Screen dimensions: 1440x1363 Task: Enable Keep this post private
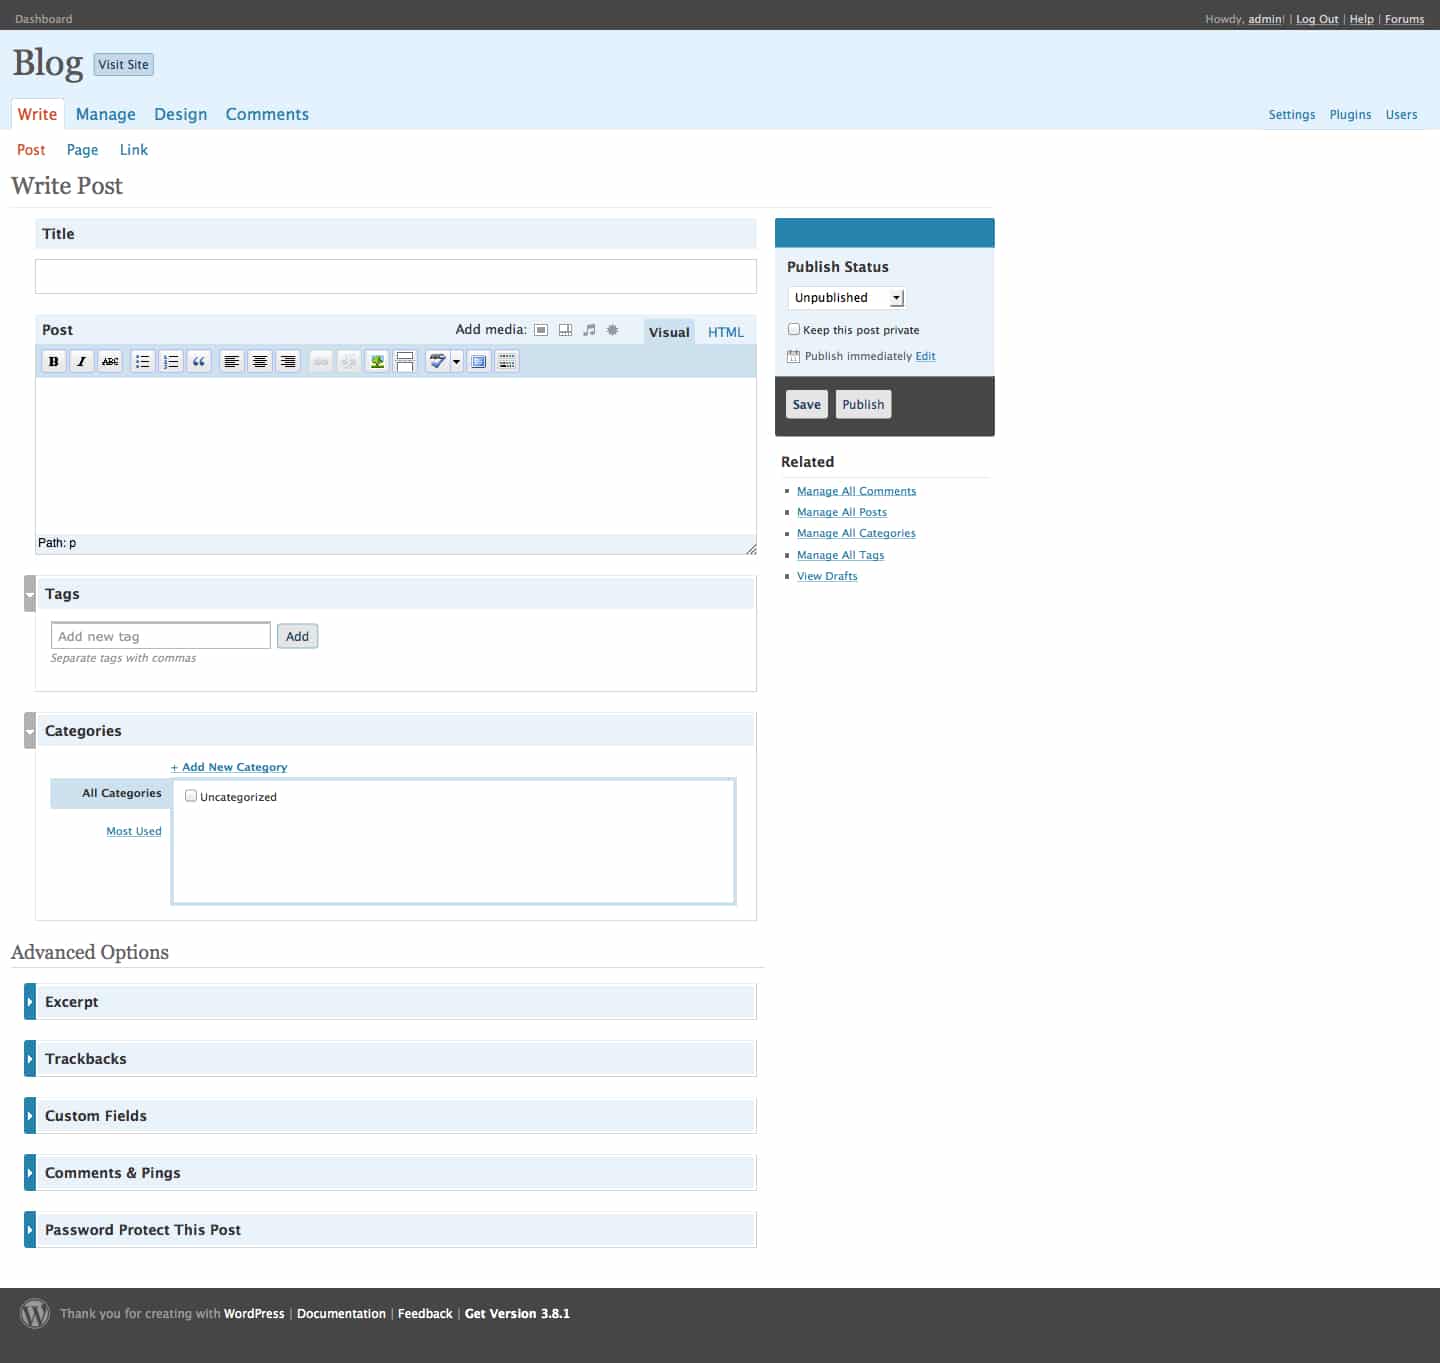click(794, 329)
